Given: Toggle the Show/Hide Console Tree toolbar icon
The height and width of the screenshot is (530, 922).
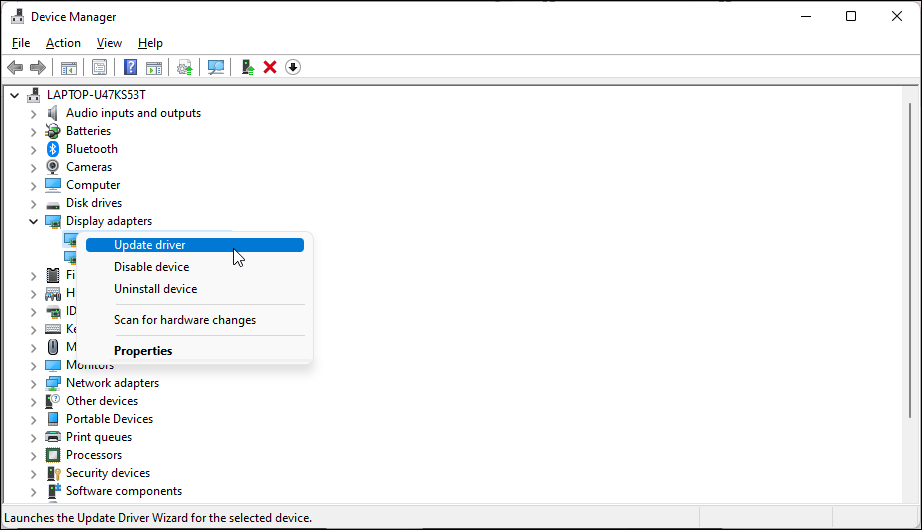Looking at the screenshot, I should click(69, 68).
